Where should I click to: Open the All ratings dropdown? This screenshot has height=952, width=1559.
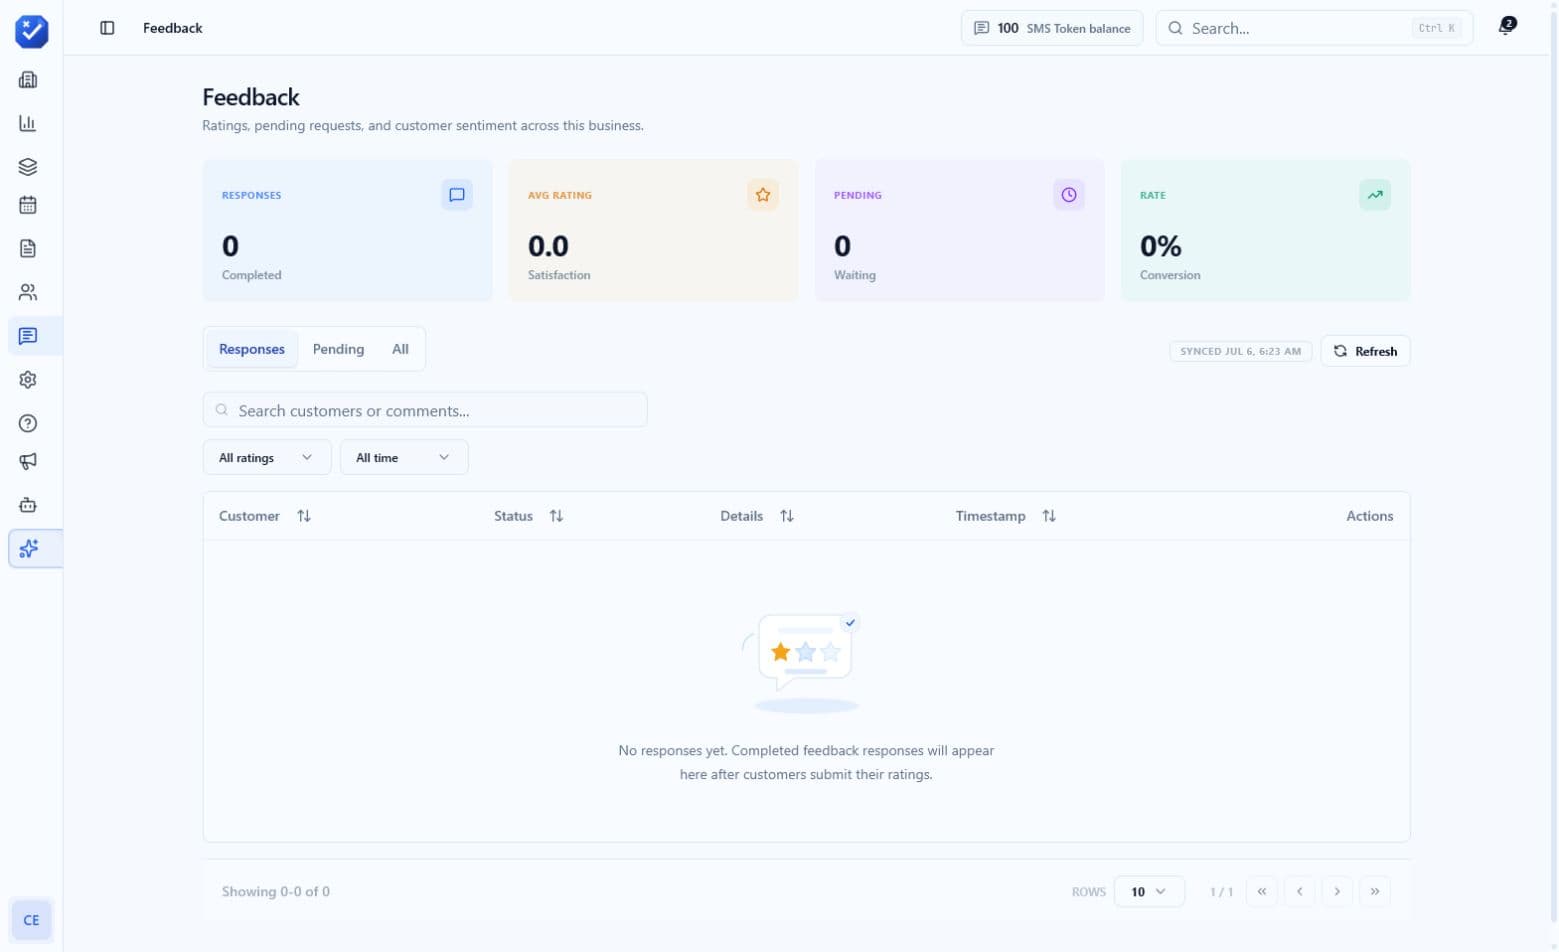(x=267, y=457)
